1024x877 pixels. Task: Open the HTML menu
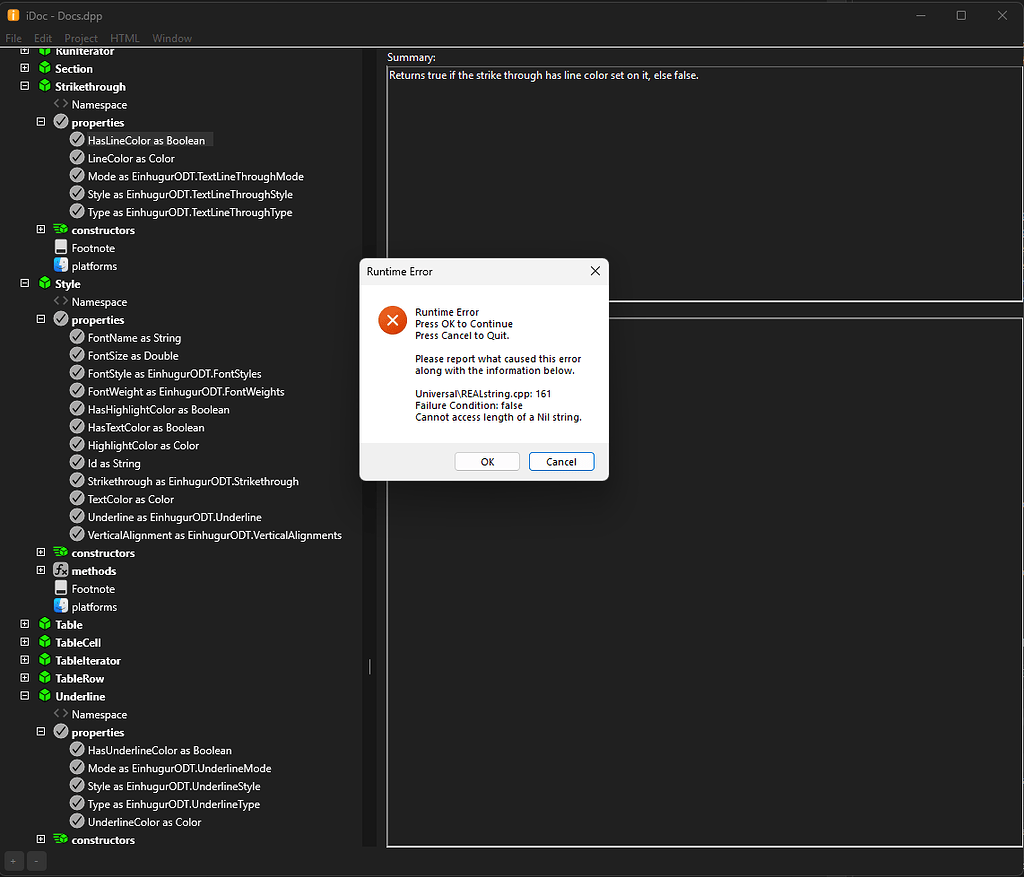[125, 38]
